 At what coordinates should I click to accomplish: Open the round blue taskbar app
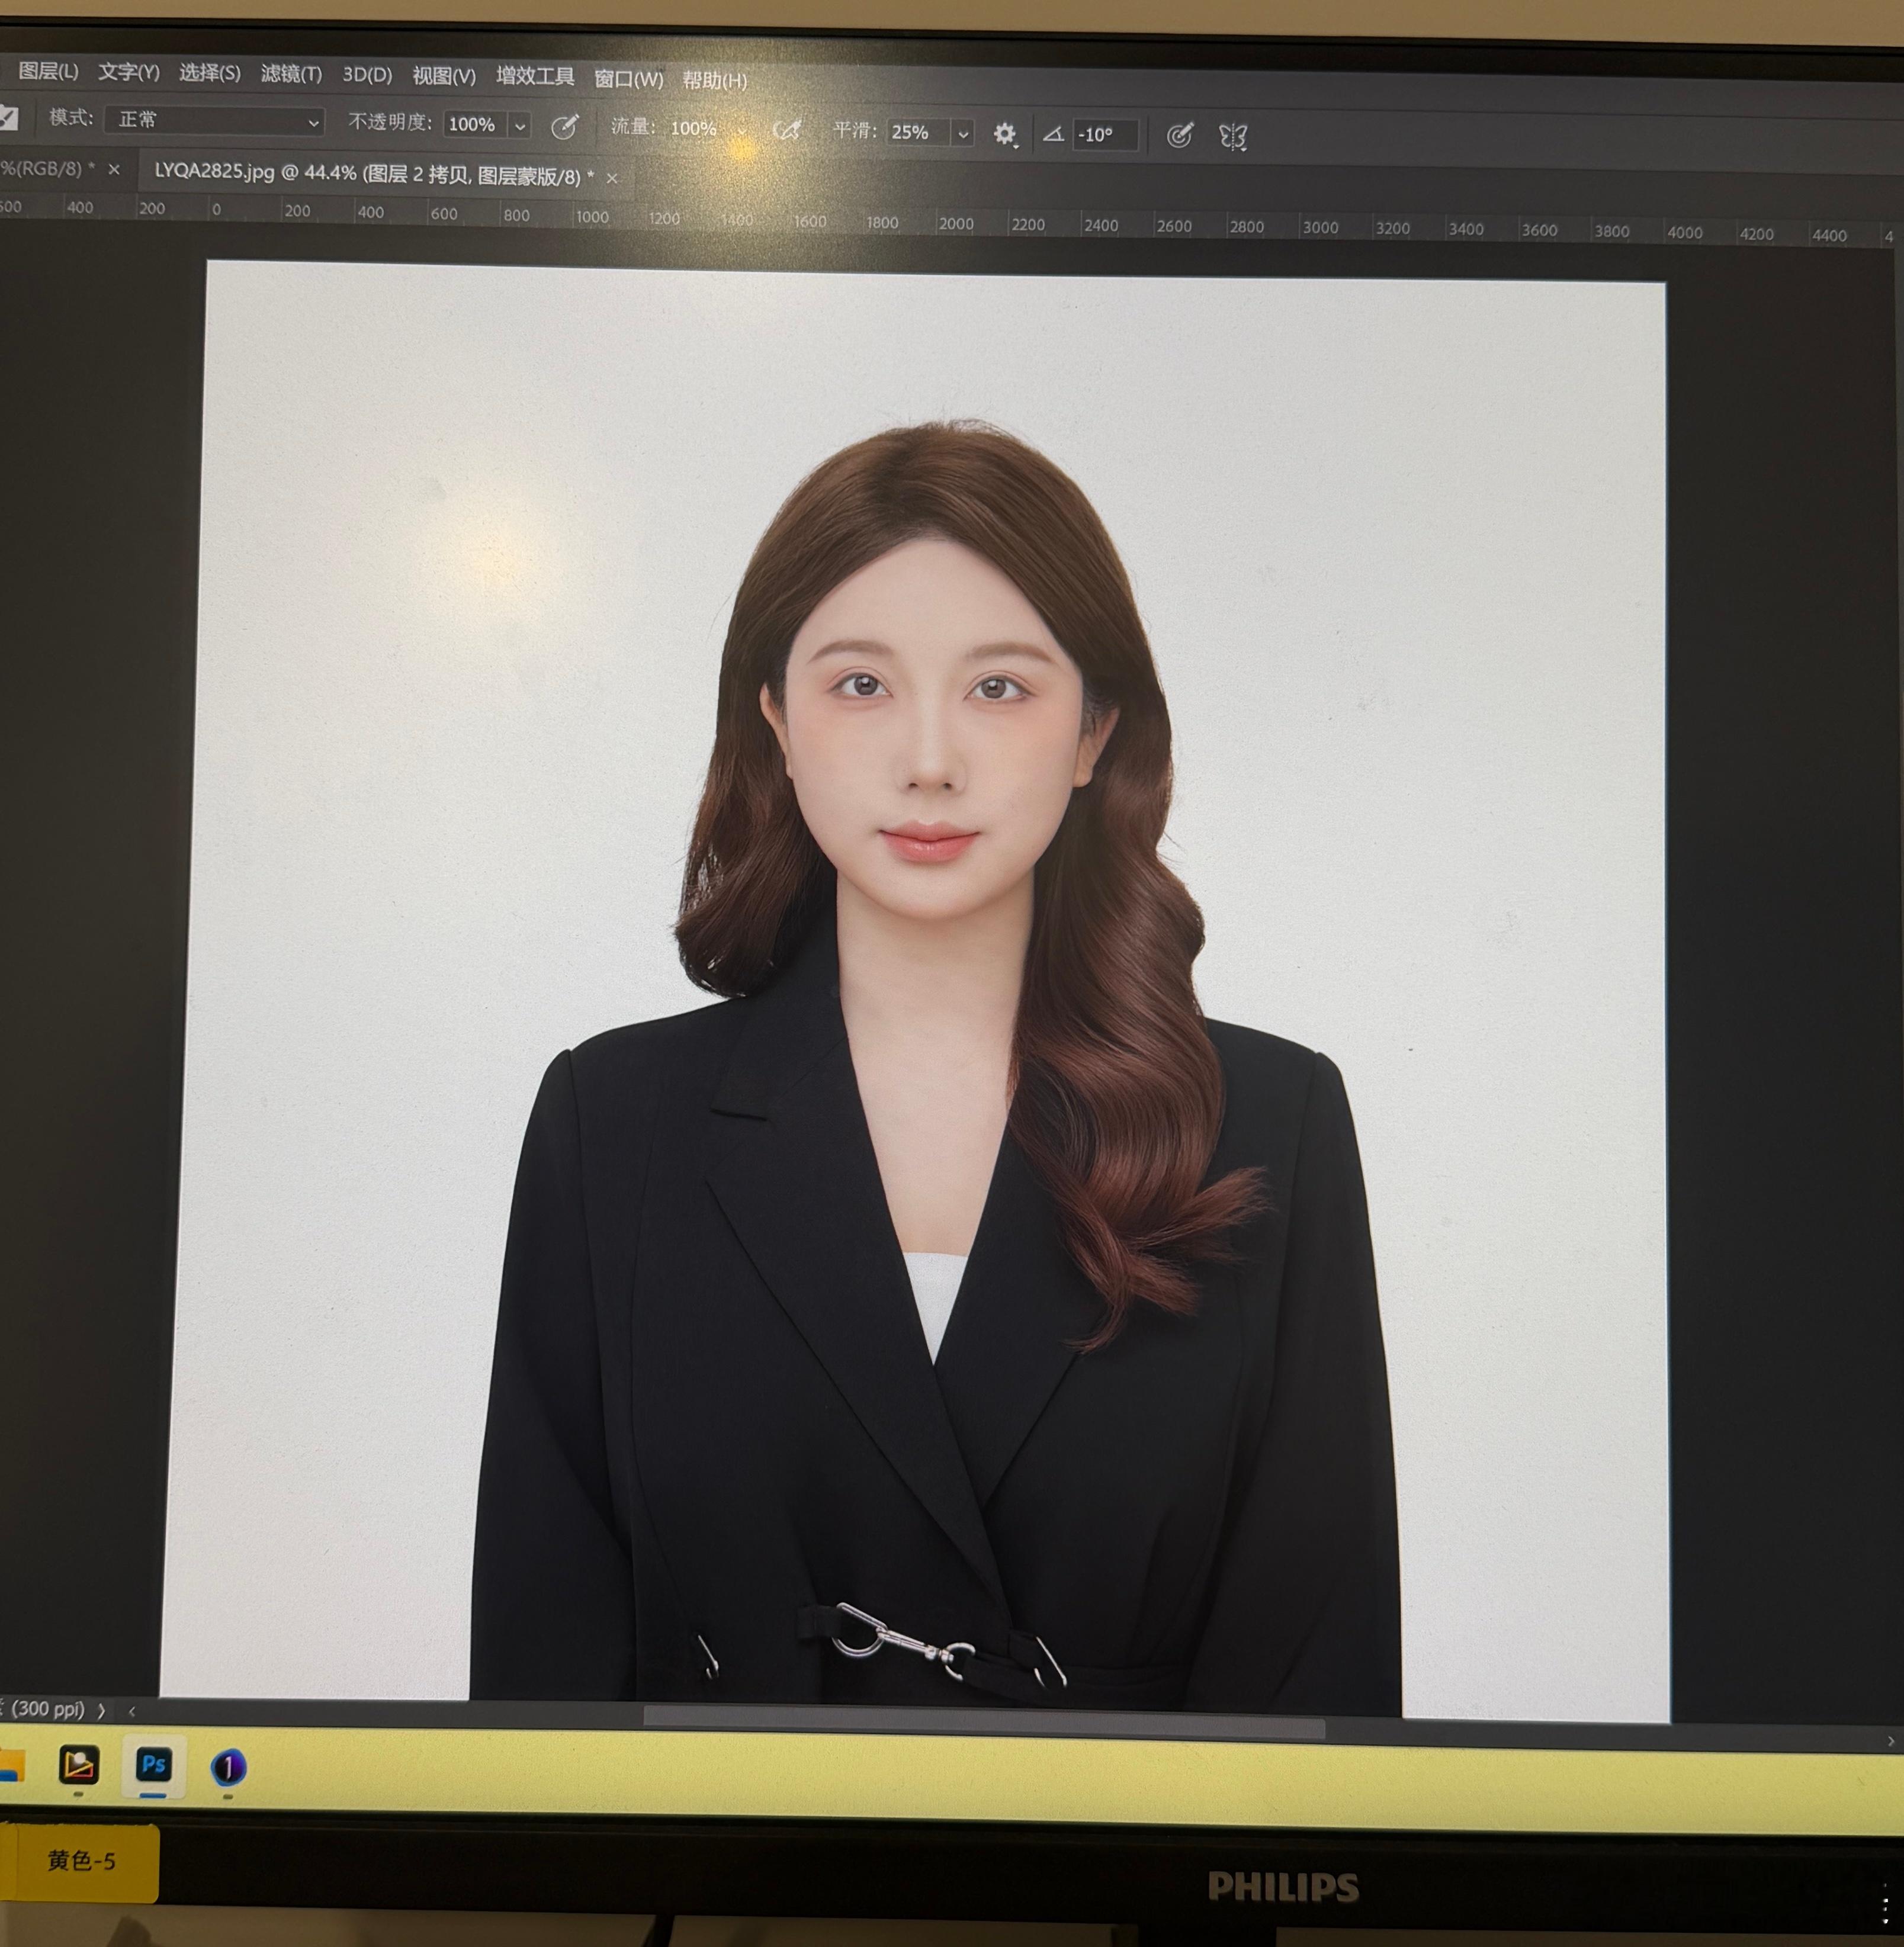pos(228,1767)
